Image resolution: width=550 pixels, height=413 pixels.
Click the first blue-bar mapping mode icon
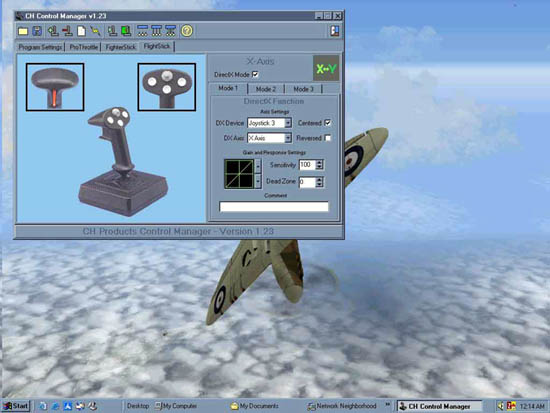coord(142,31)
